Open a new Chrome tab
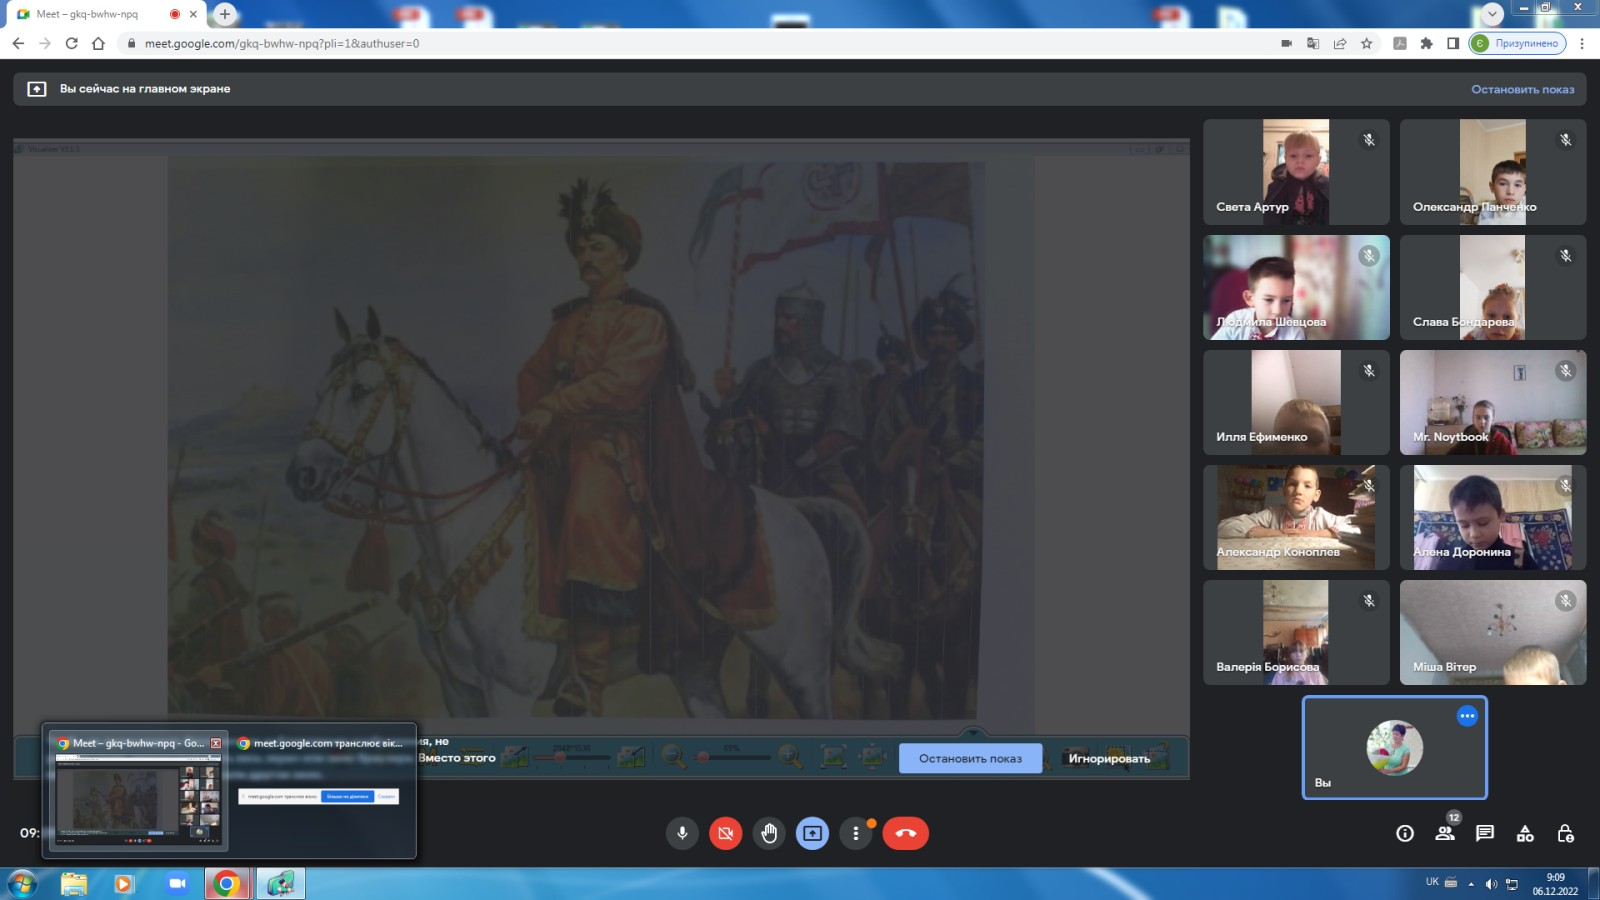 225,14
